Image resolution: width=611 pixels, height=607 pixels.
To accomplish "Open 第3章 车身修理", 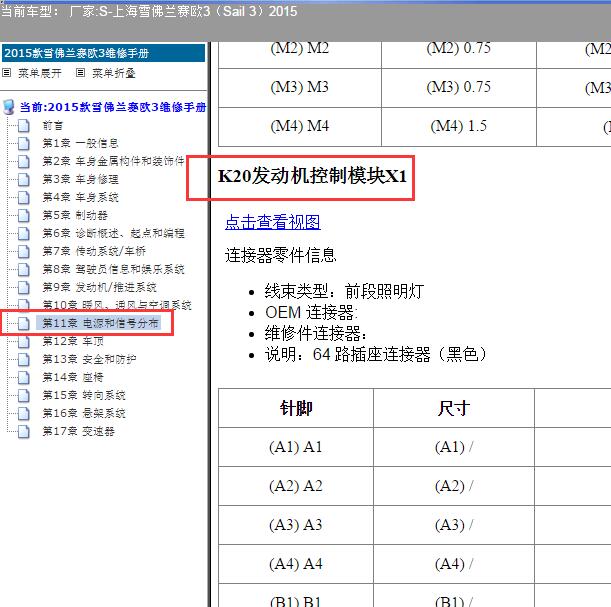I will [80, 180].
